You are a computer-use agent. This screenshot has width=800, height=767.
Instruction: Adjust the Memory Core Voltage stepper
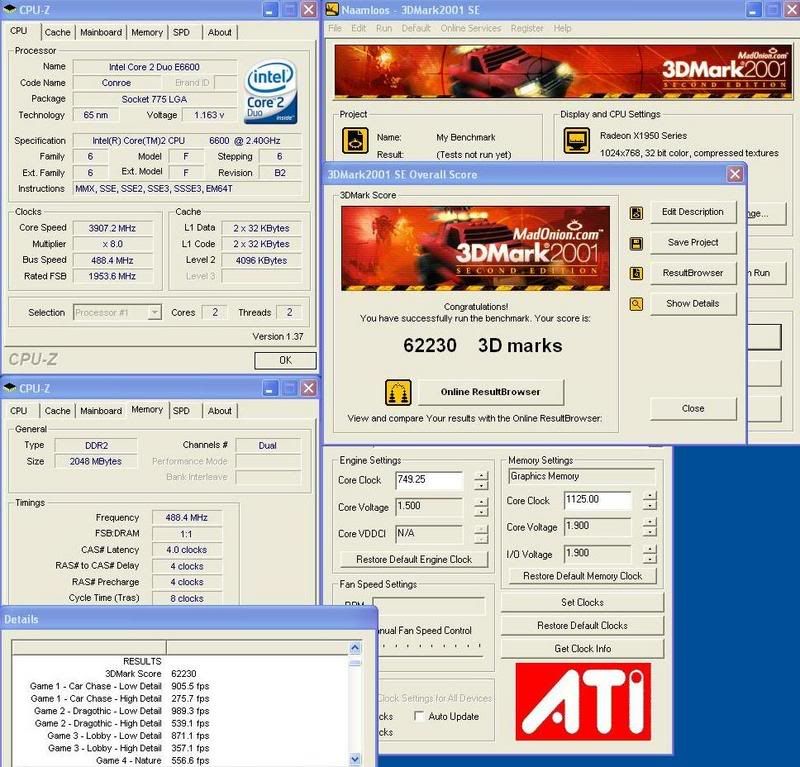coord(649,527)
